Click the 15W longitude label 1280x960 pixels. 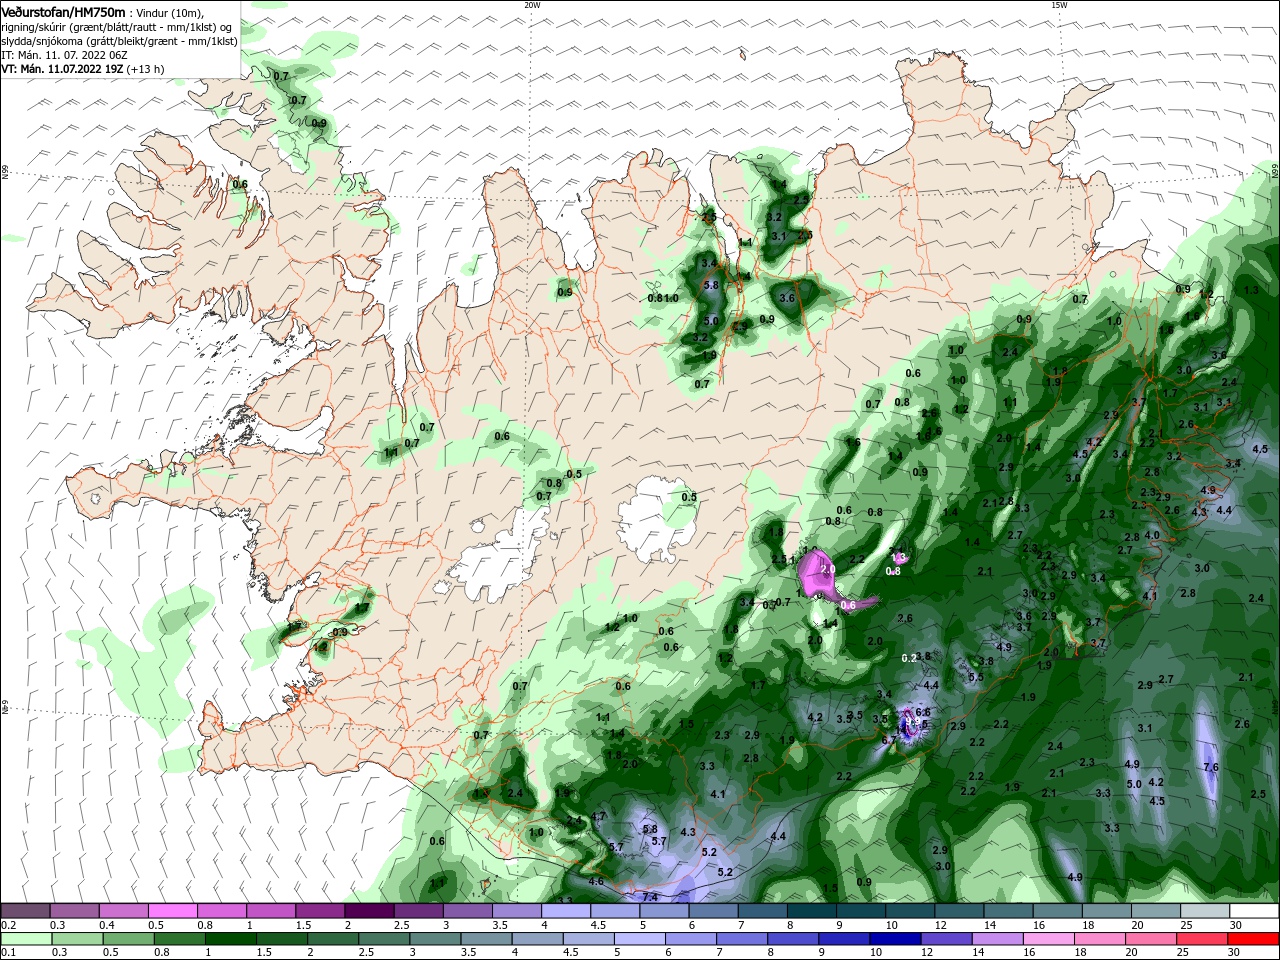(x=1059, y=5)
